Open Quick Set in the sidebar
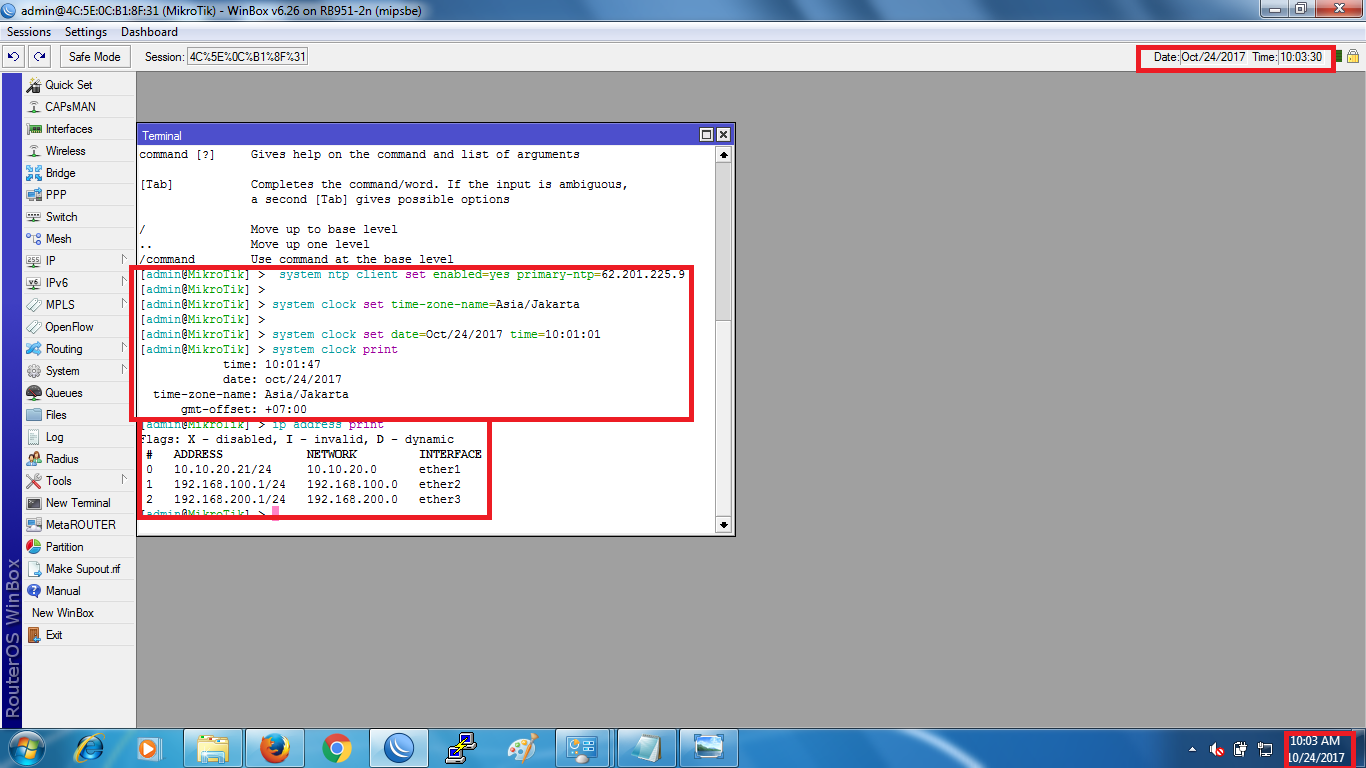This screenshot has height=768, width=1366. 79,85
